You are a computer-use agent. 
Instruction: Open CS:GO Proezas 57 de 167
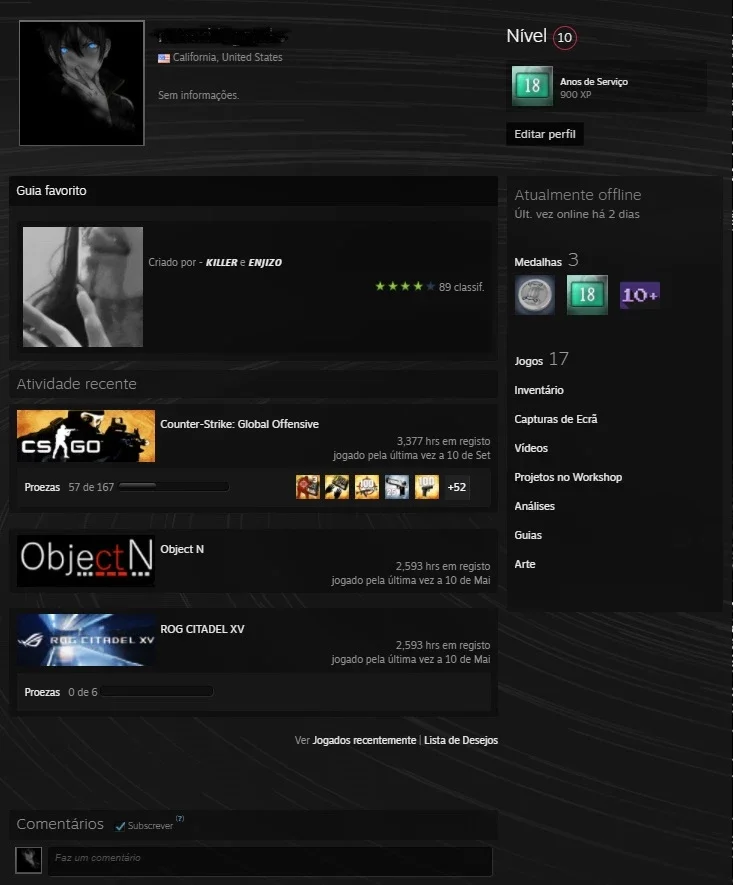coord(69,487)
